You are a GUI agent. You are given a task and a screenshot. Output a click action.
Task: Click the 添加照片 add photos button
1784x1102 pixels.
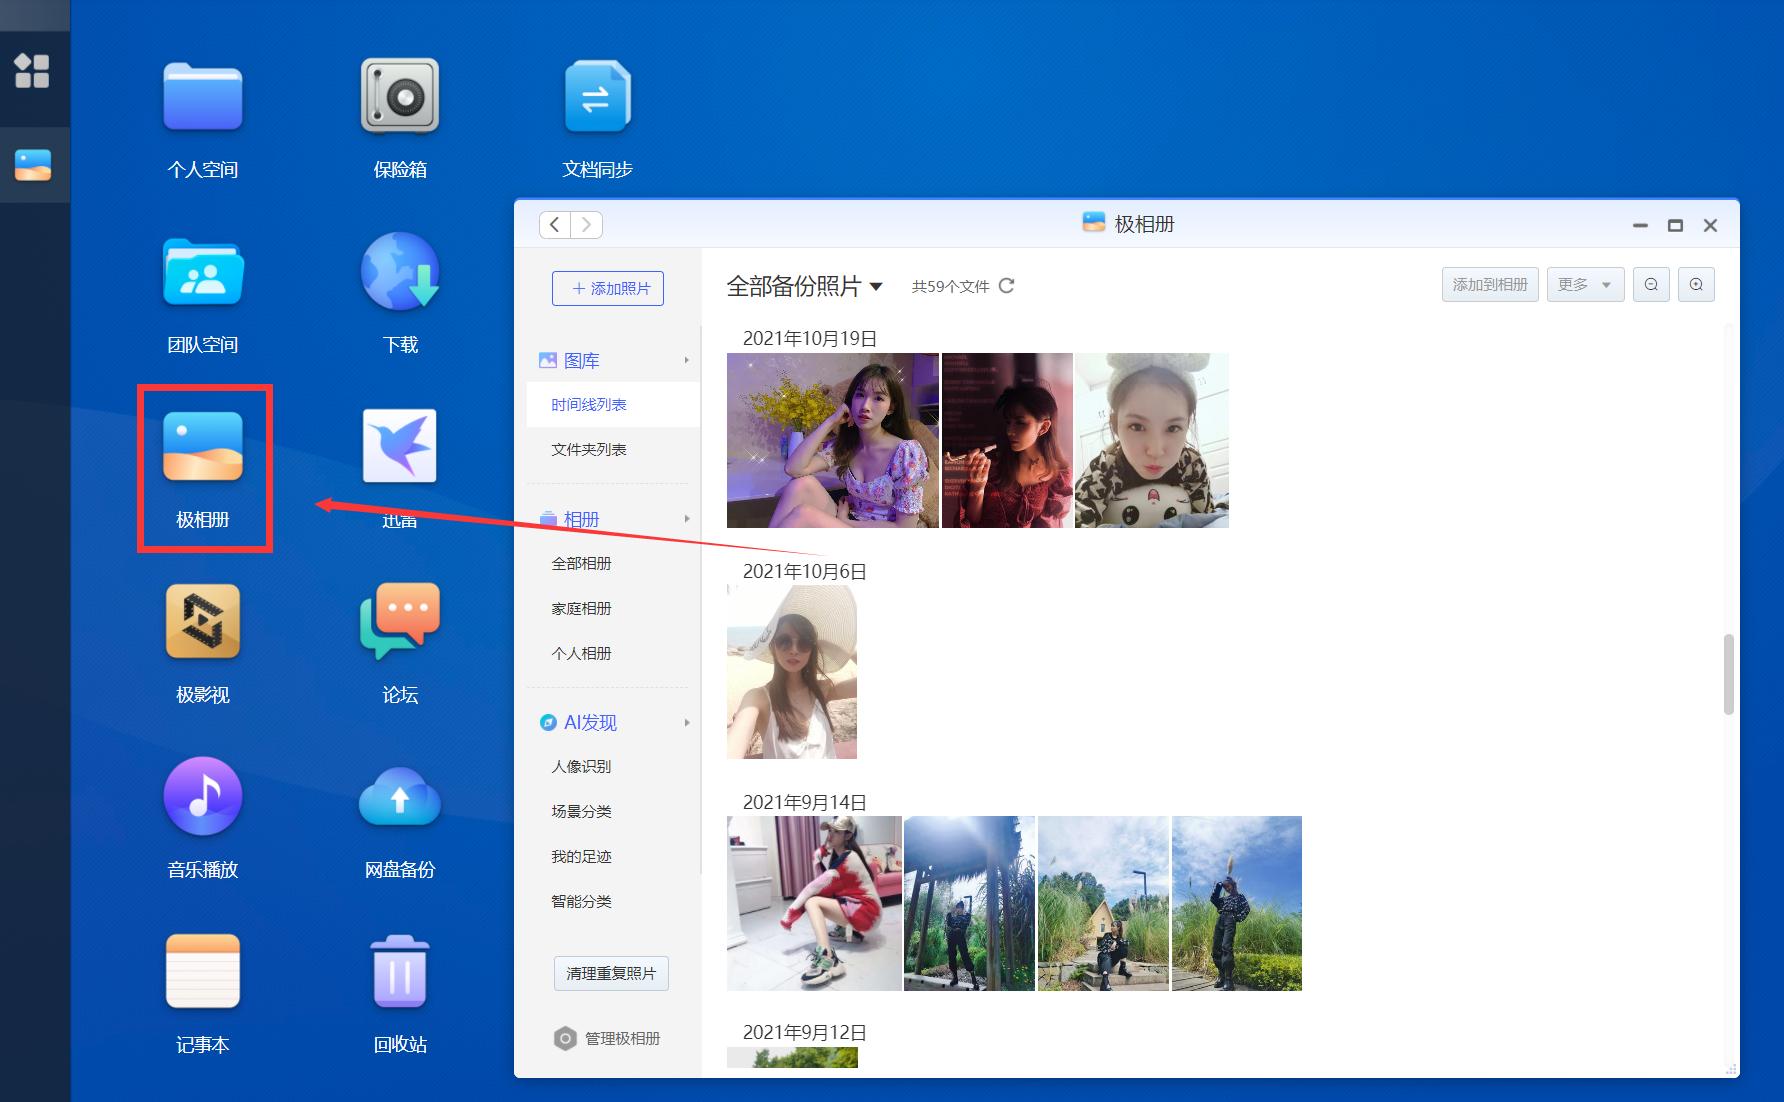point(607,288)
